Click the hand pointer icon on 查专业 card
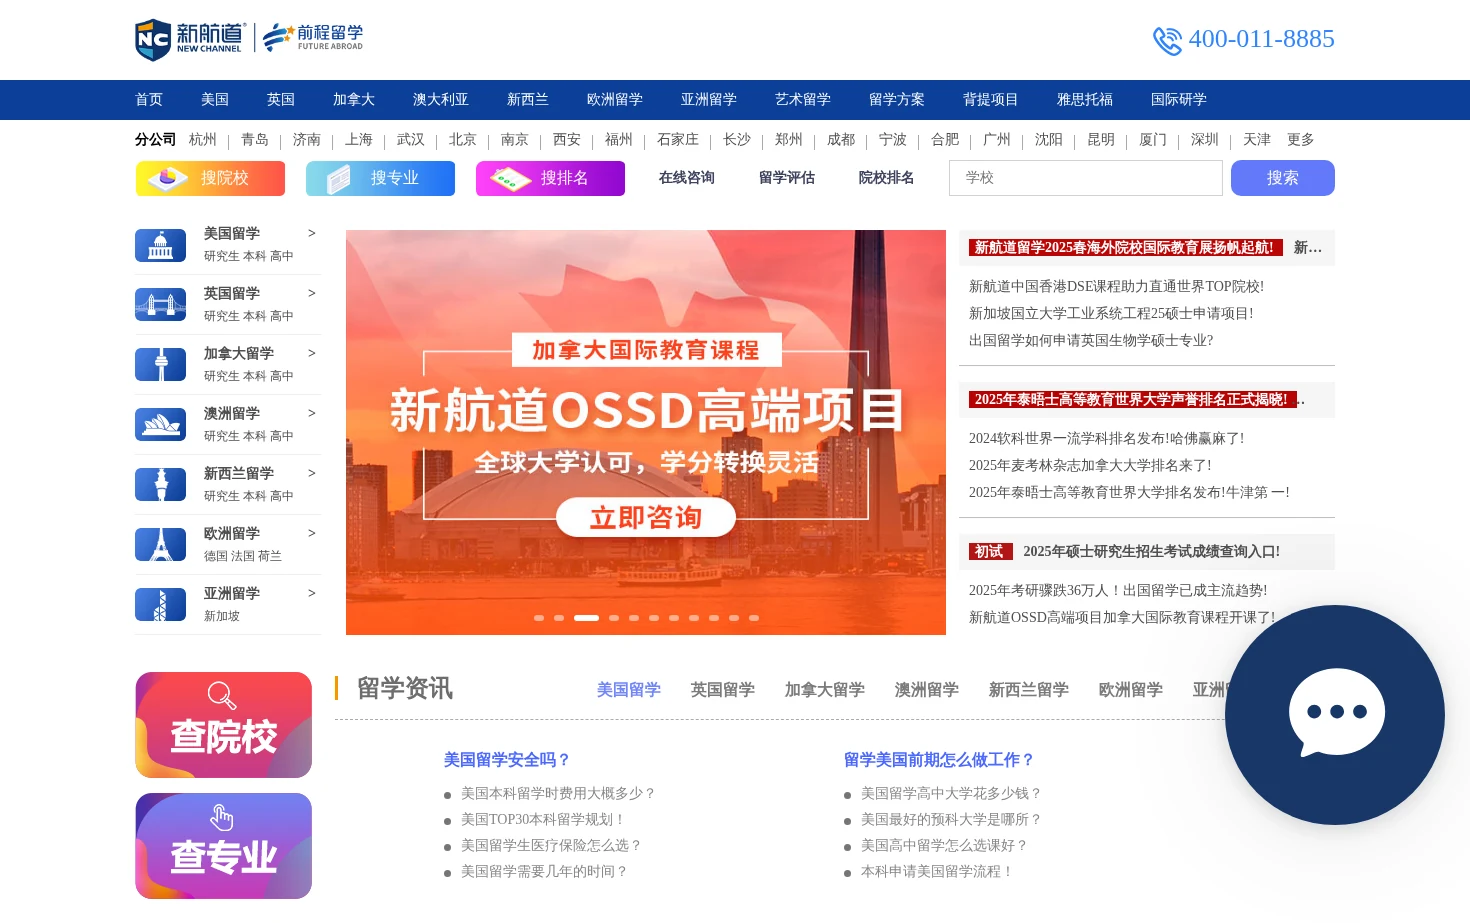The width and height of the screenshot is (1470, 923). point(222,817)
